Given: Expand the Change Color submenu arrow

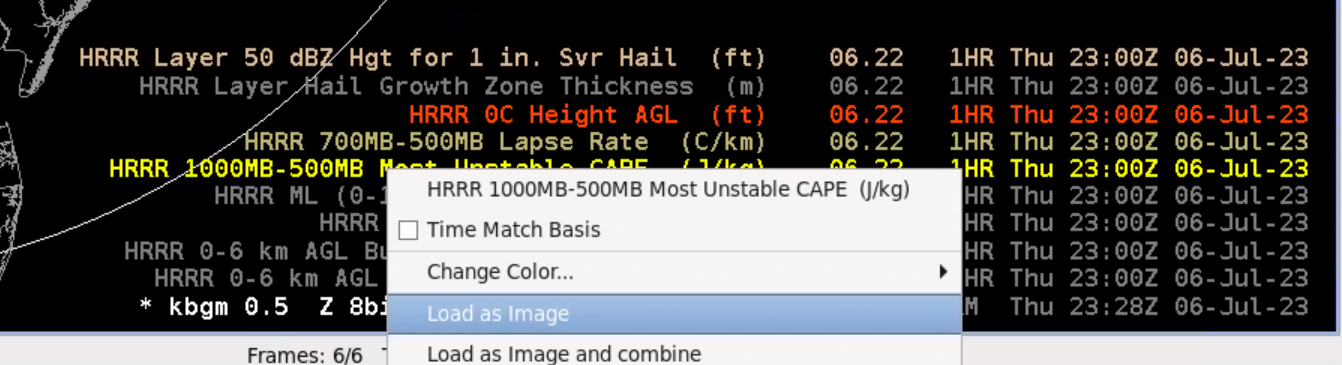Looking at the screenshot, I should (x=943, y=271).
